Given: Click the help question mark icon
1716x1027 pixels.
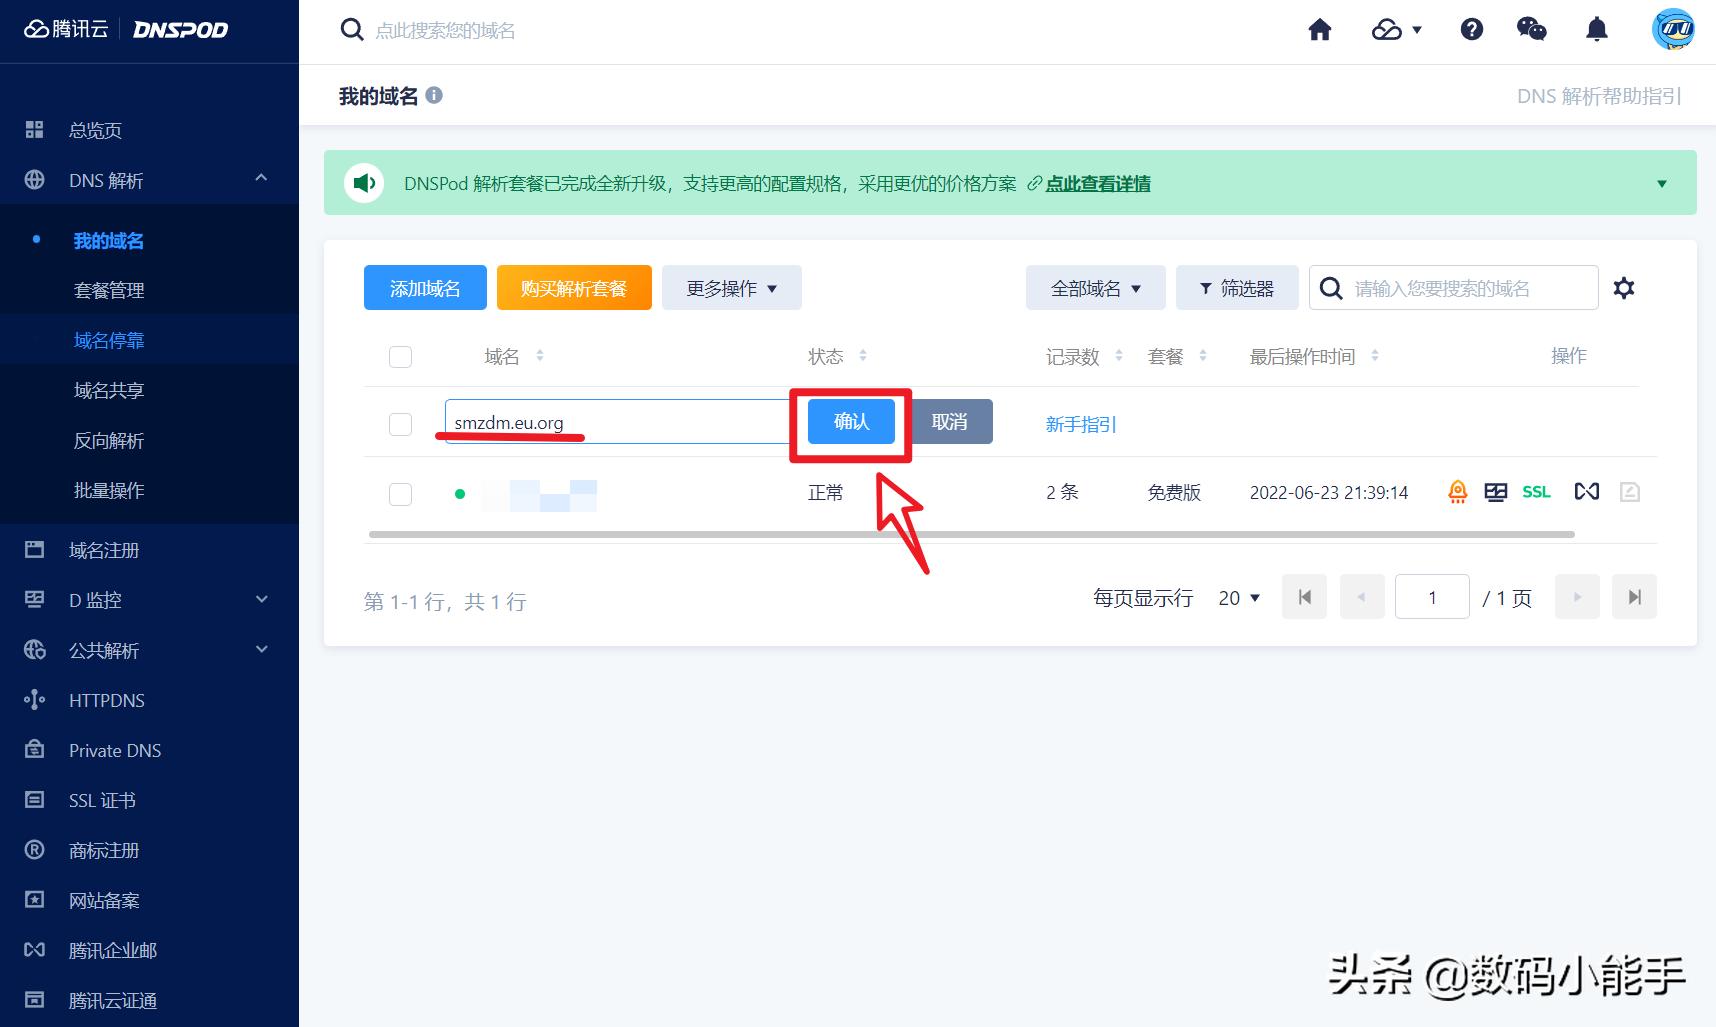Looking at the screenshot, I should (1471, 30).
